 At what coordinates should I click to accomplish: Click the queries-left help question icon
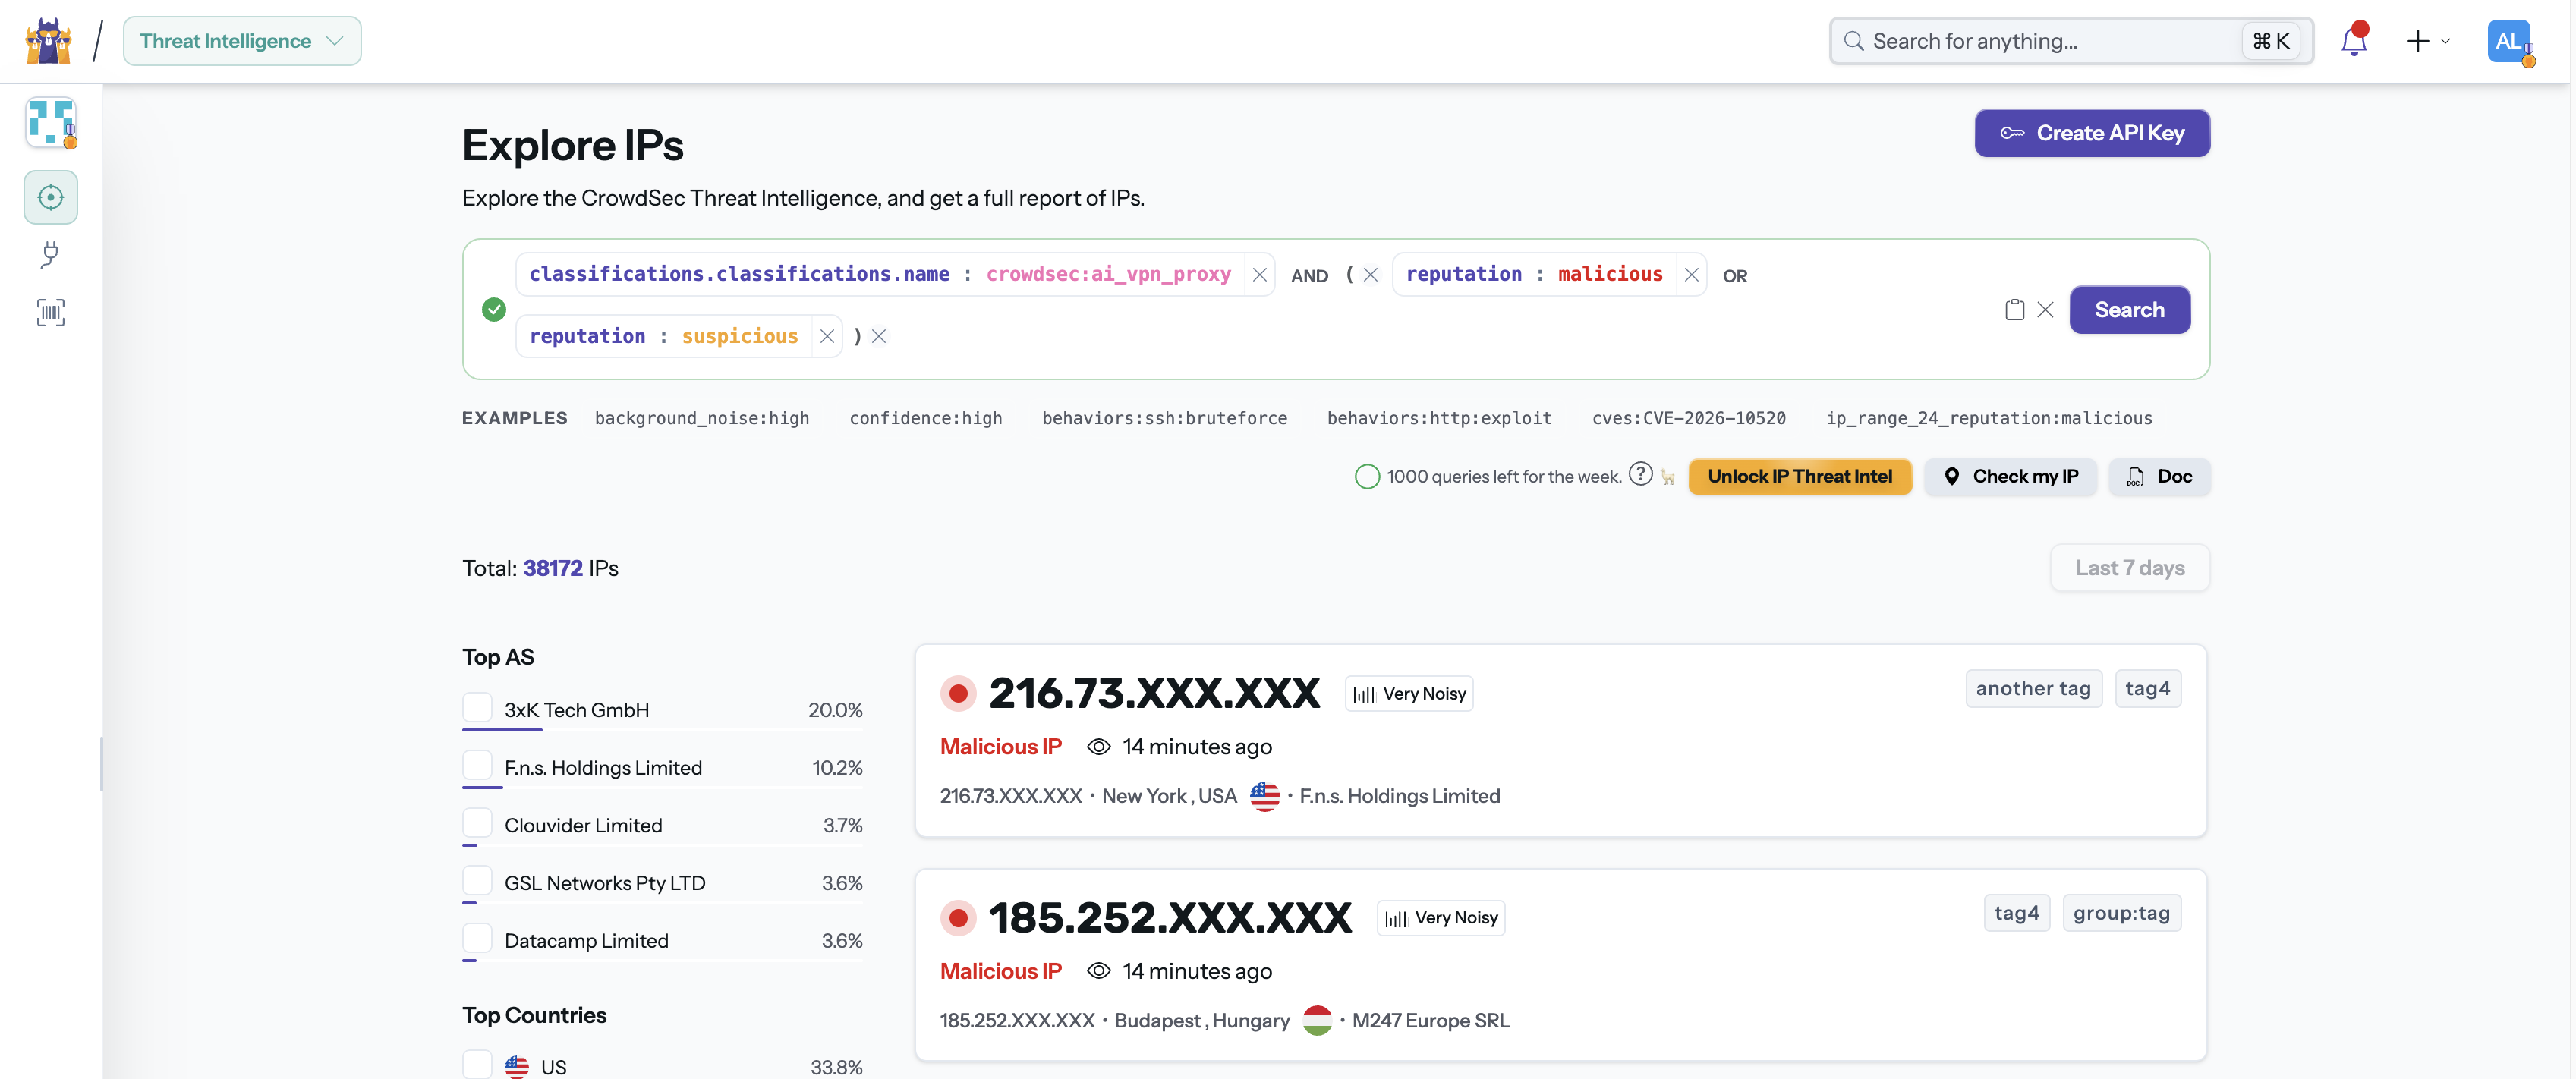click(1641, 474)
